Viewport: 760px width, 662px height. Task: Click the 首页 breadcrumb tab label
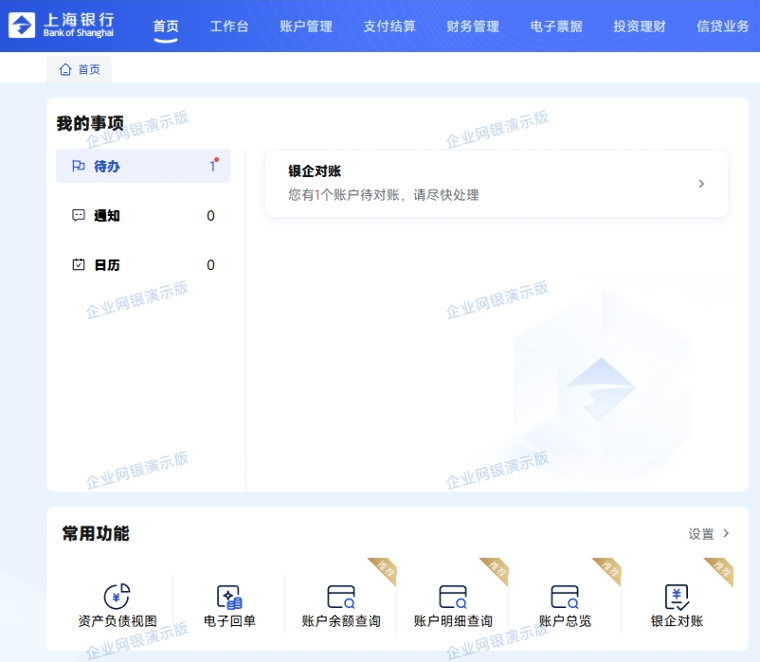pyautogui.click(x=89, y=70)
